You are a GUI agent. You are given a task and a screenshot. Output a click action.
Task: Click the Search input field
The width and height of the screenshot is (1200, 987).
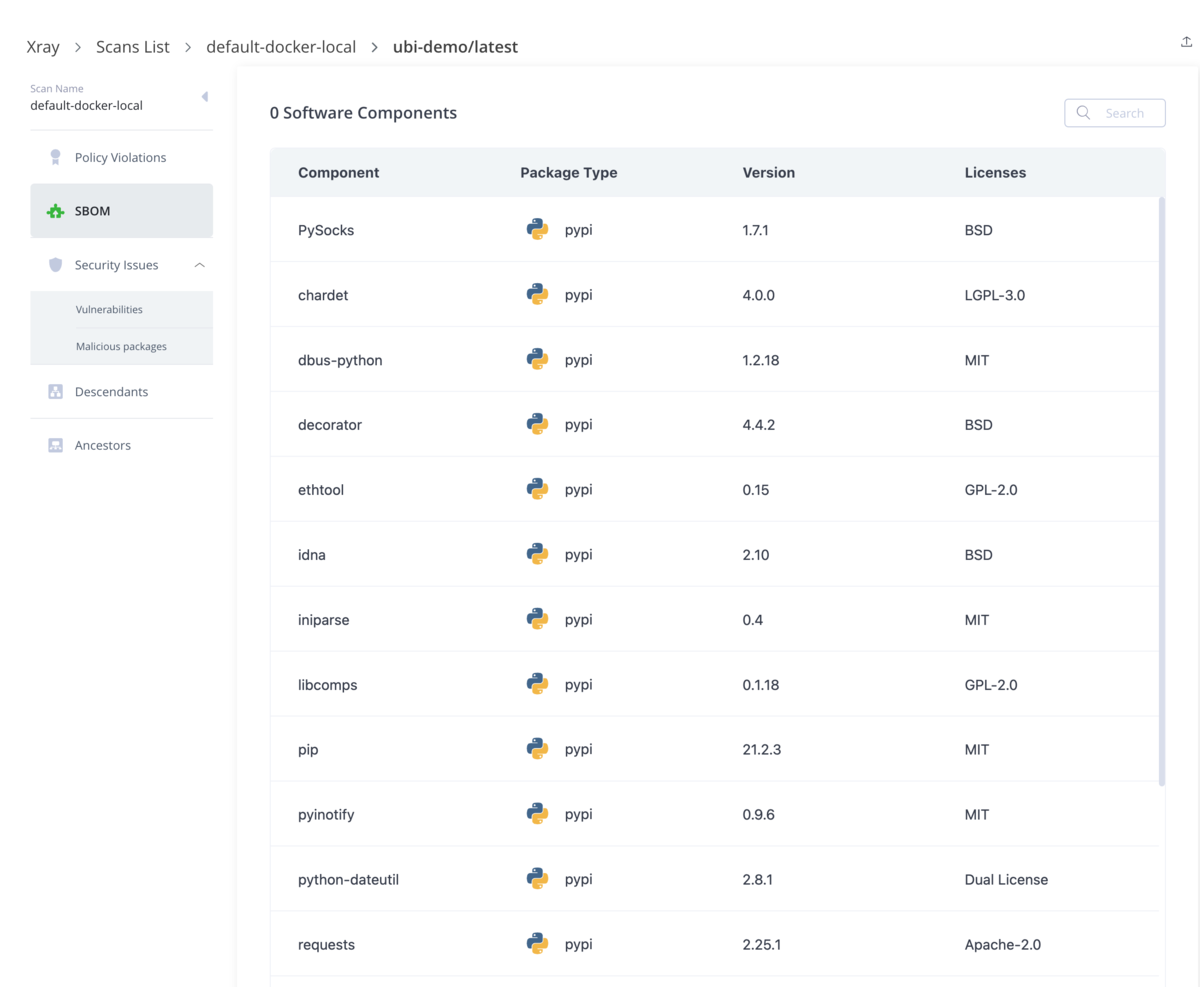[1115, 113]
